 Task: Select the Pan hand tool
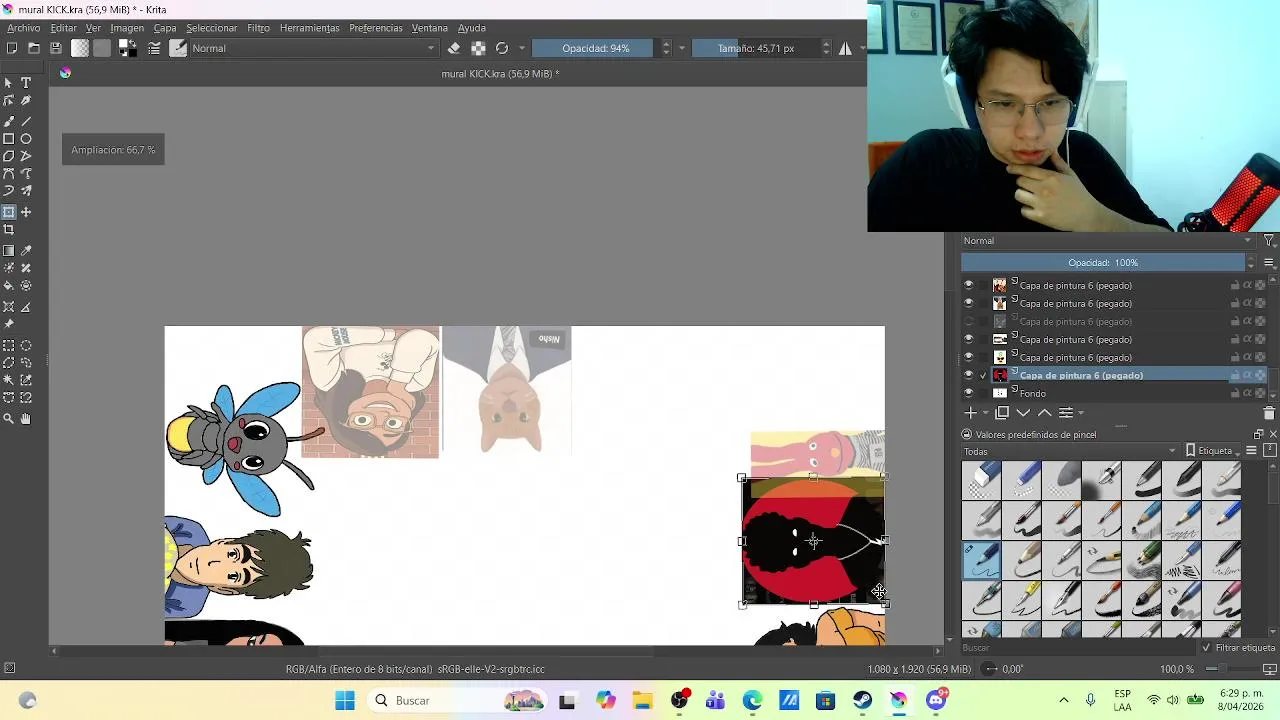tap(26, 419)
